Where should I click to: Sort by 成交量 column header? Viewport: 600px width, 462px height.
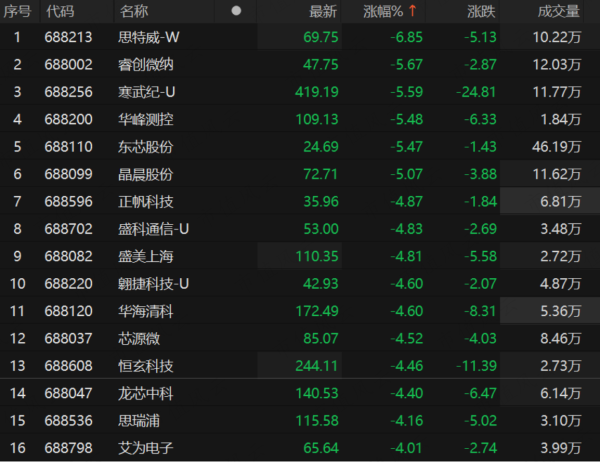(x=559, y=11)
